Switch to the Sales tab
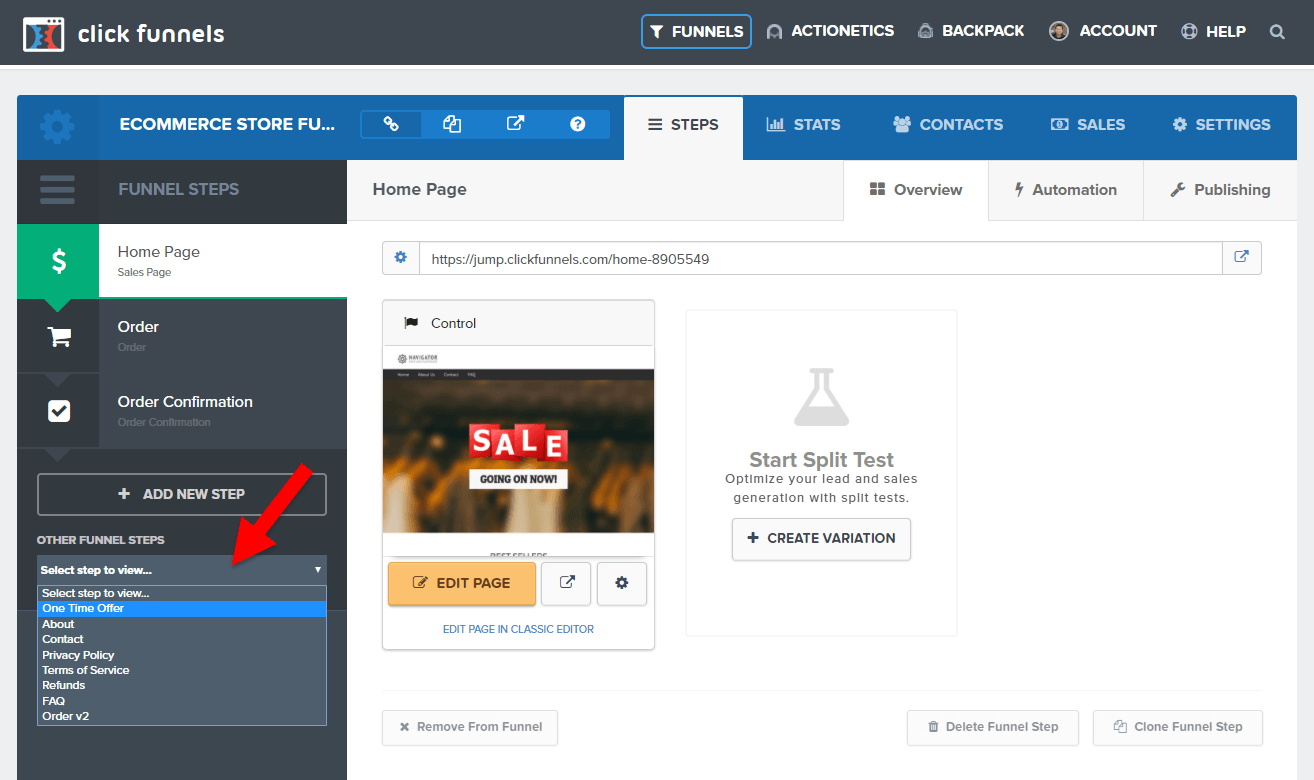Image resolution: width=1314 pixels, height=780 pixels. coord(1088,125)
